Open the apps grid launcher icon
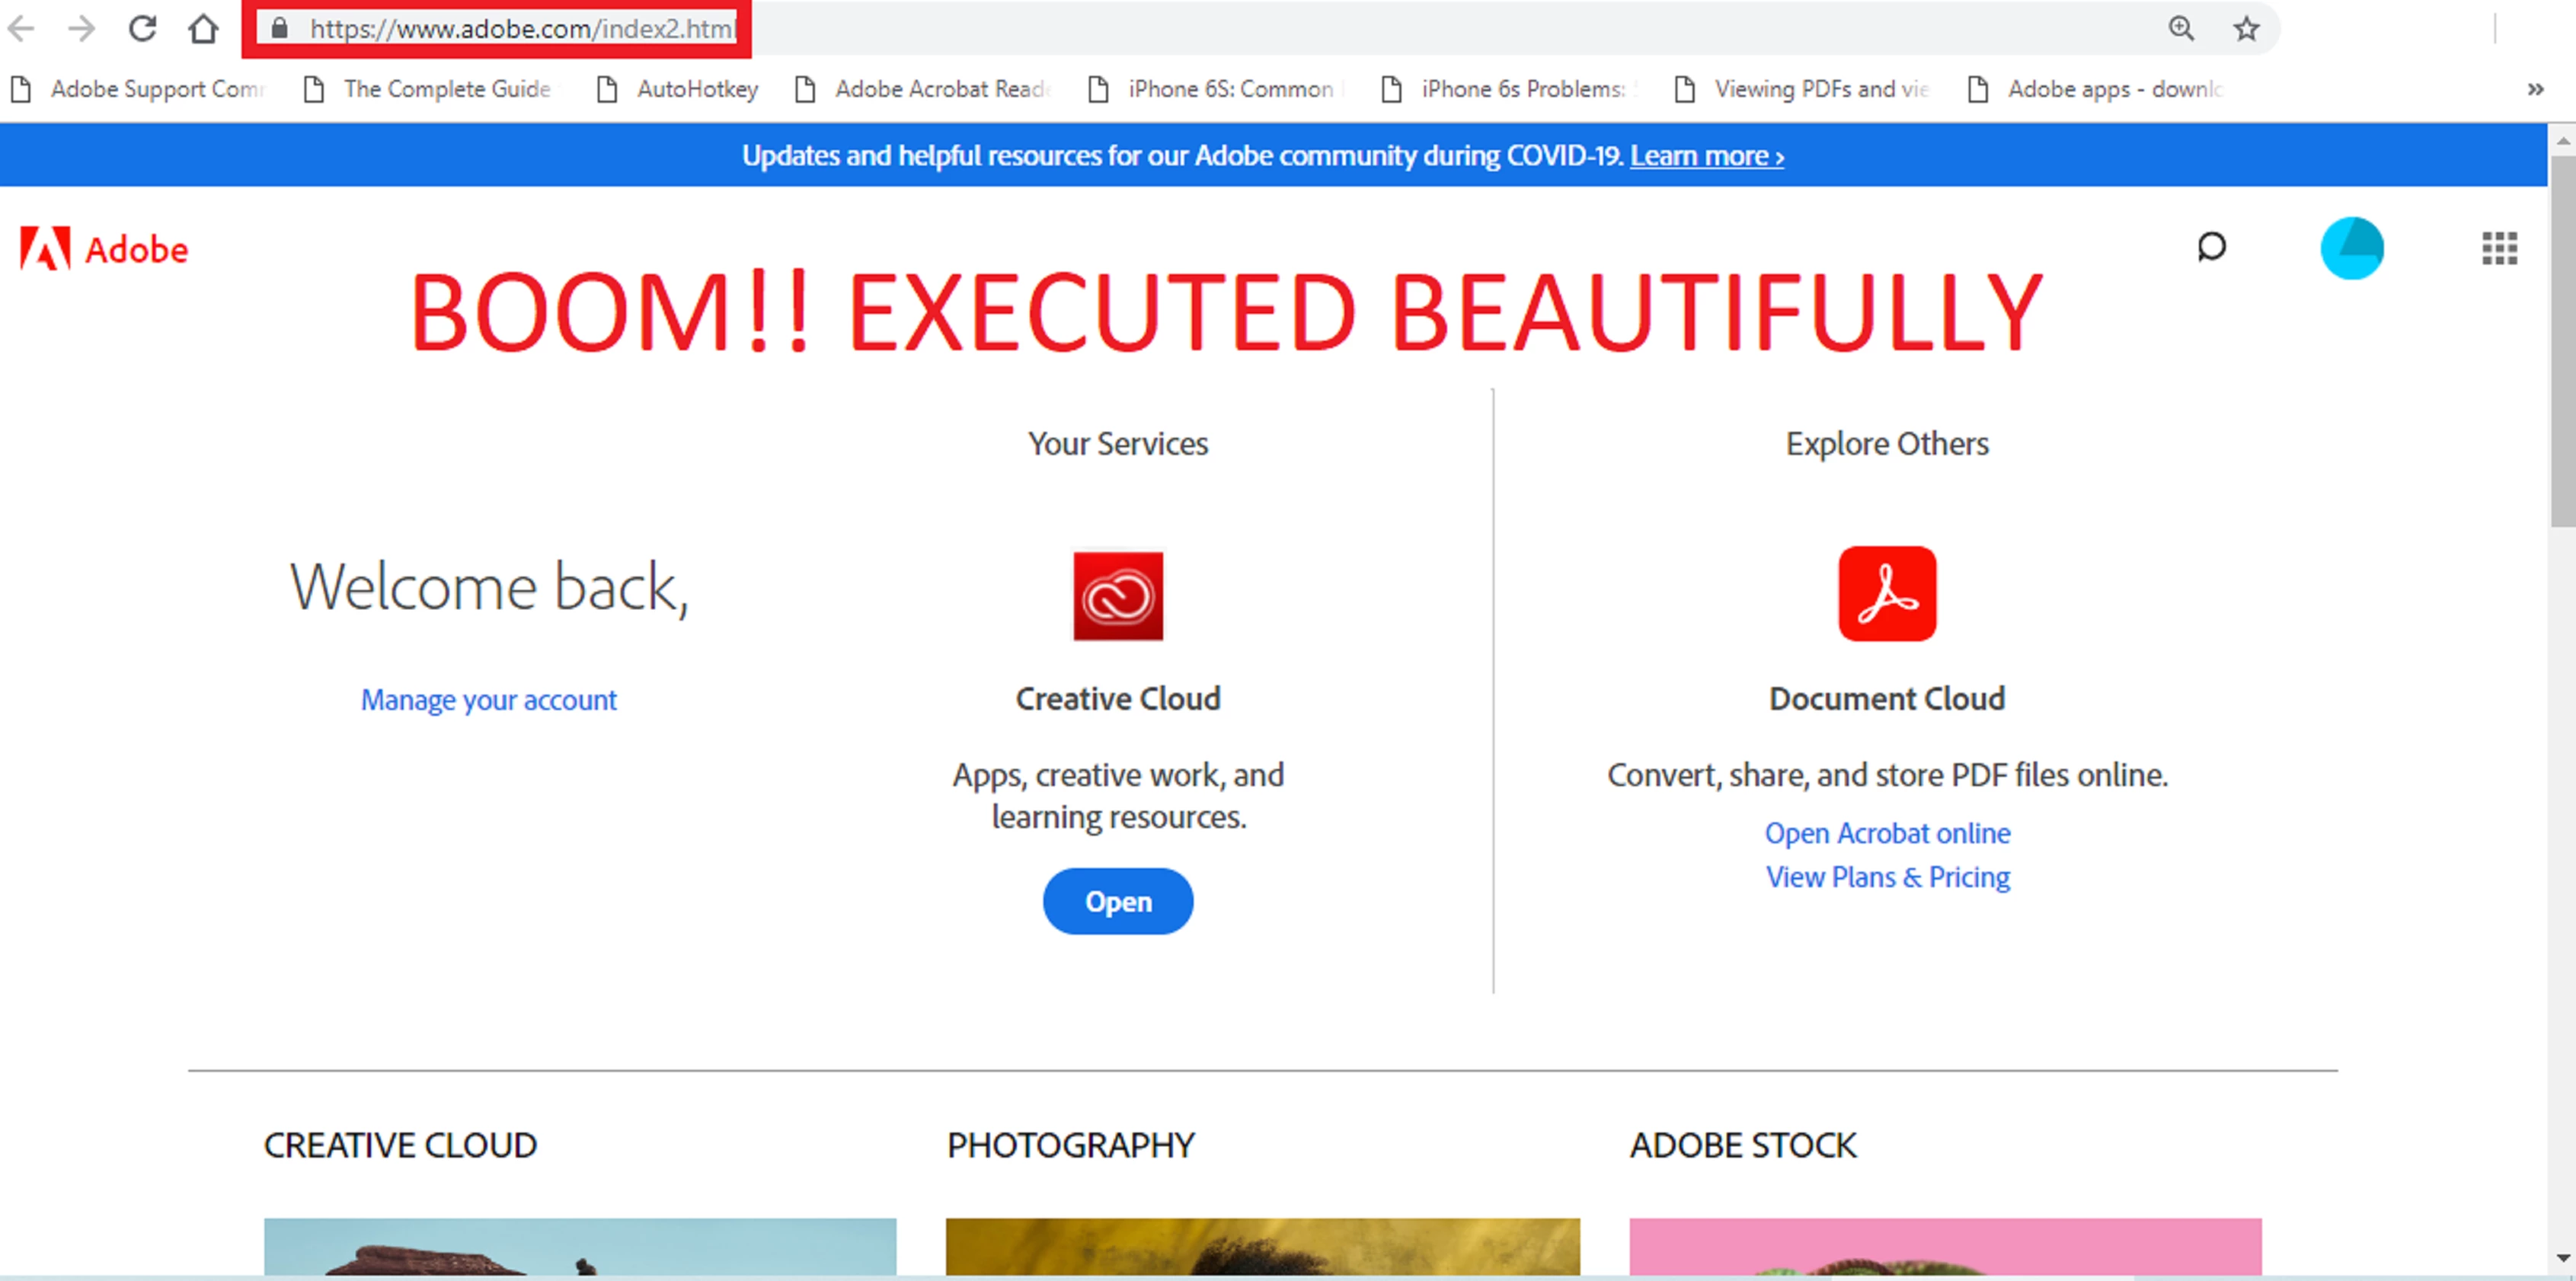The image size is (2576, 1281). 2499,248
